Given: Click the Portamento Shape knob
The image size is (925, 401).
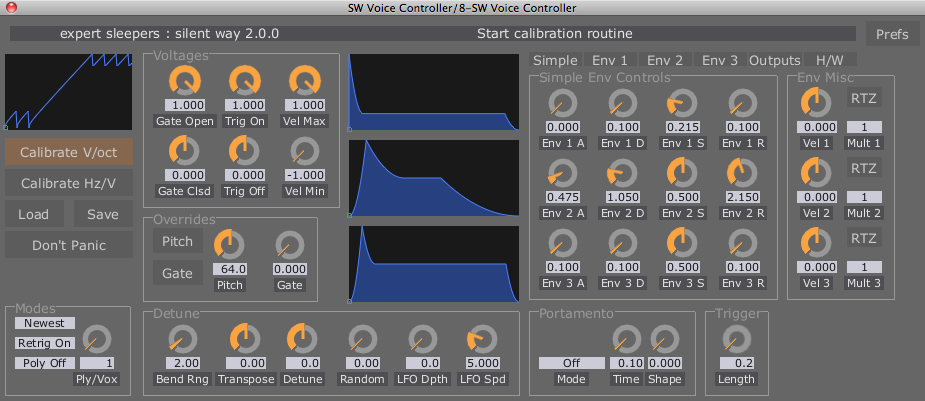Looking at the screenshot, I should pos(665,338).
